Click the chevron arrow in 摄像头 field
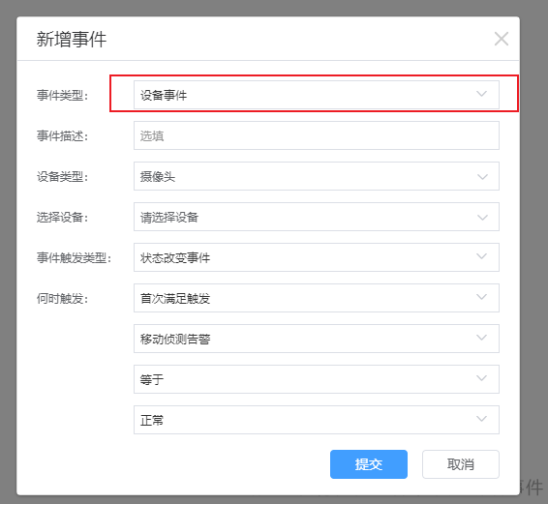Viewport: 548px width, 505px height. 482,177
